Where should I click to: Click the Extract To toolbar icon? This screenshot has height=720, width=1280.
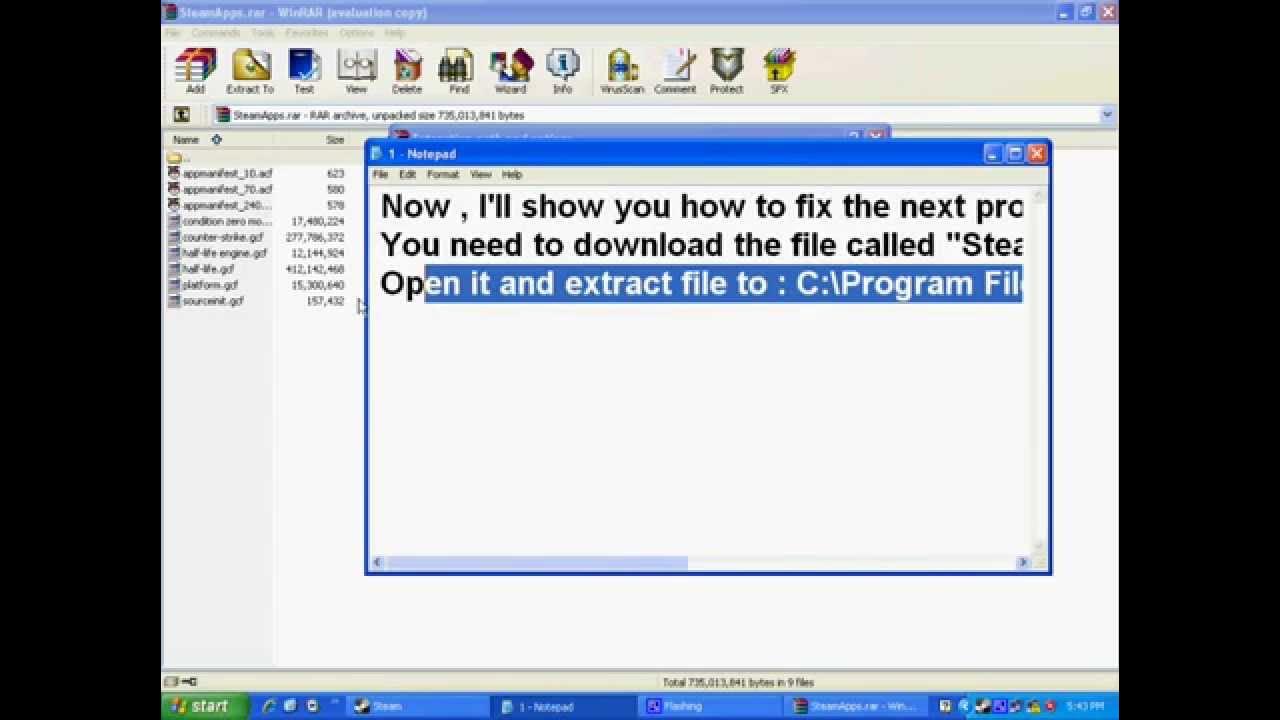point(250,72)
